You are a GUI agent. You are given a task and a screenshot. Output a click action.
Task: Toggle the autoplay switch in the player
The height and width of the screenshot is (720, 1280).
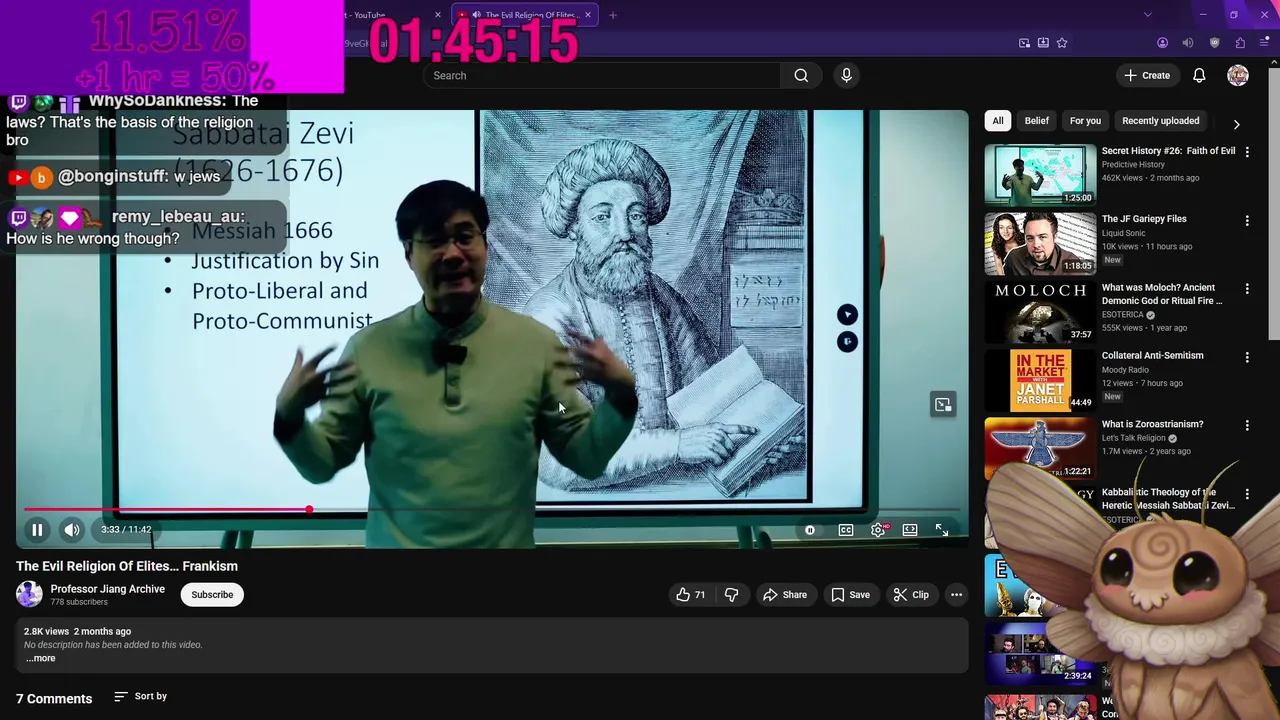click(x=810, y=530)
